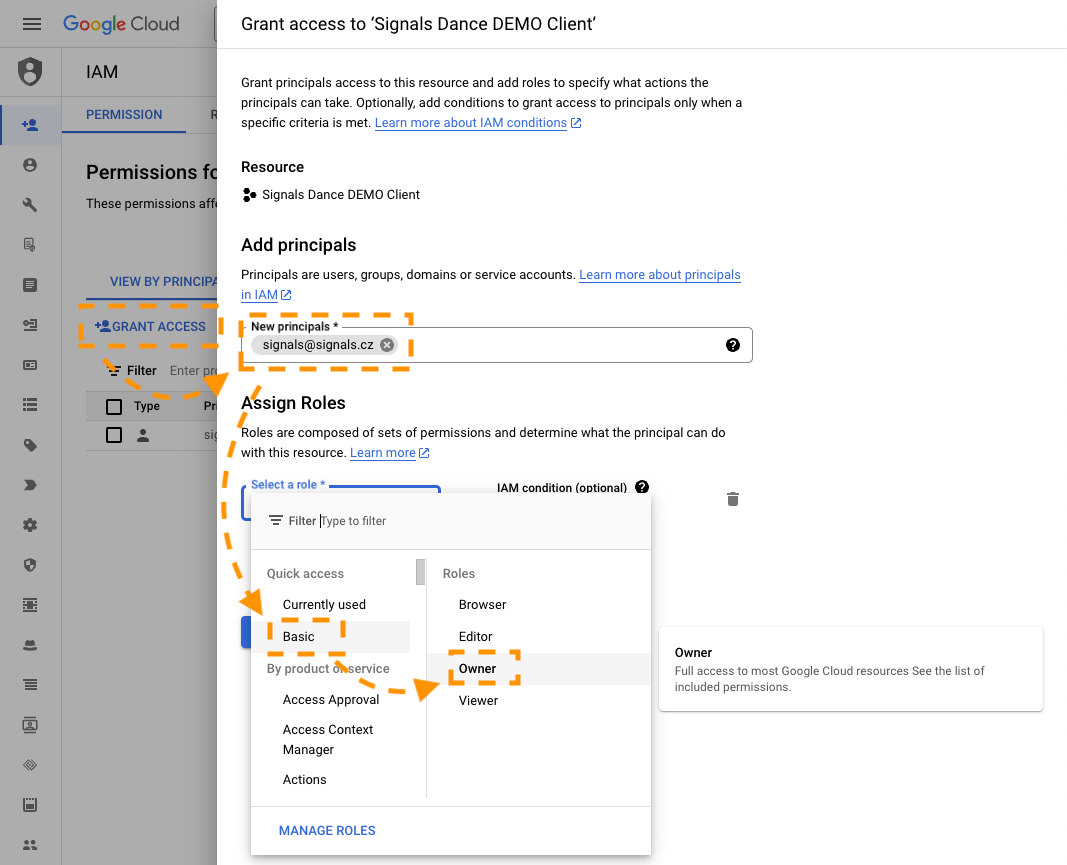The image size is (1067, 865).
Task: Click the MANAGE ROLES button
Action: point(327,830)
